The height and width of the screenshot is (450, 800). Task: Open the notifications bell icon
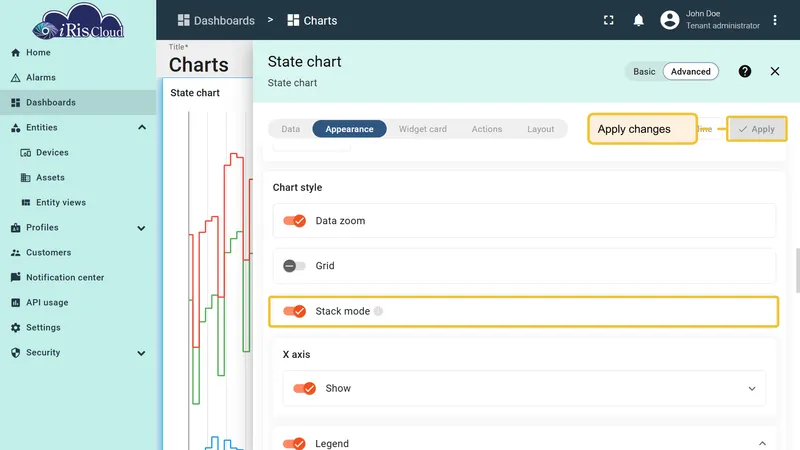638,20
